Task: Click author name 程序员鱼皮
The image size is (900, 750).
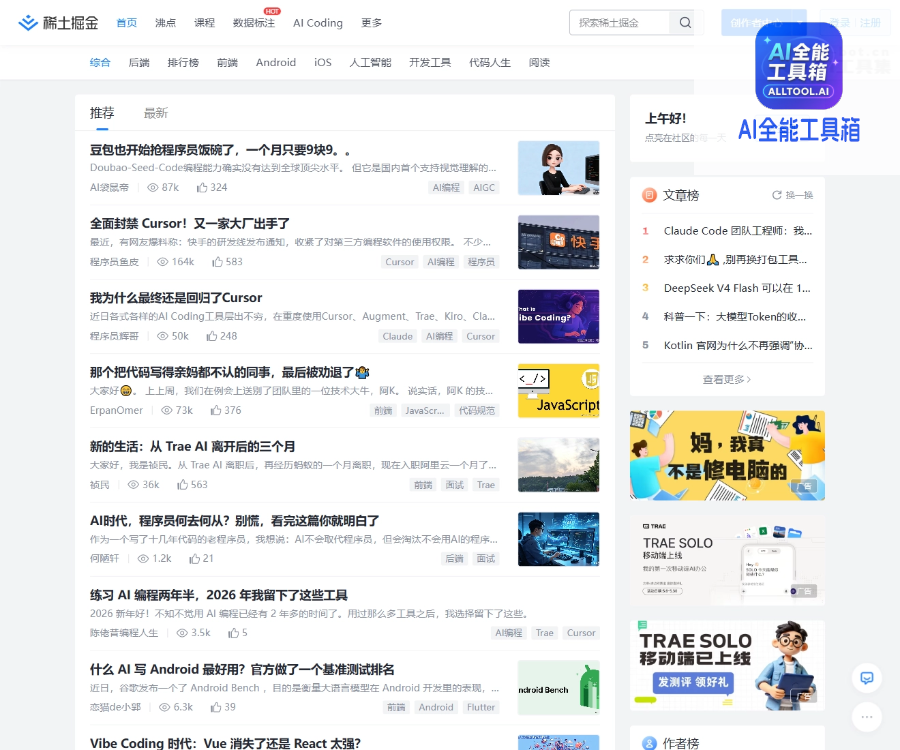Action: [114, 262]
